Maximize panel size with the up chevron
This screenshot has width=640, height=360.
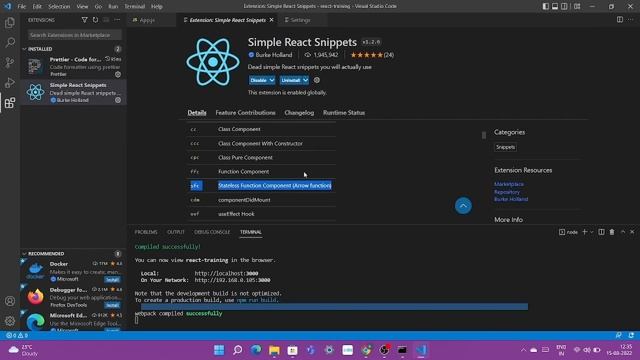tap(623, 232)
